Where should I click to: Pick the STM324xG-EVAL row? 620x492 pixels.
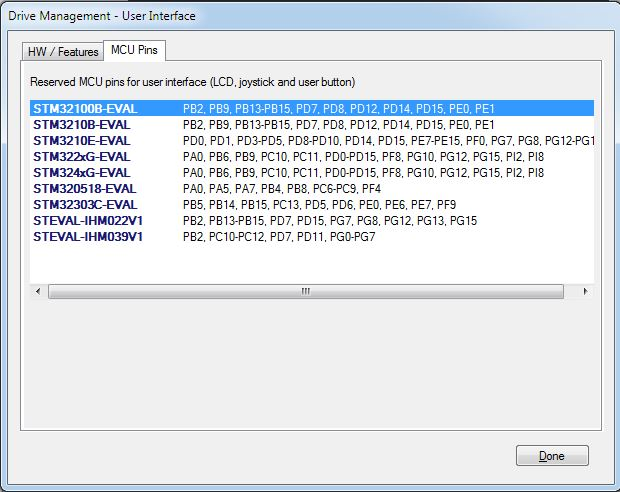[312, 173]
